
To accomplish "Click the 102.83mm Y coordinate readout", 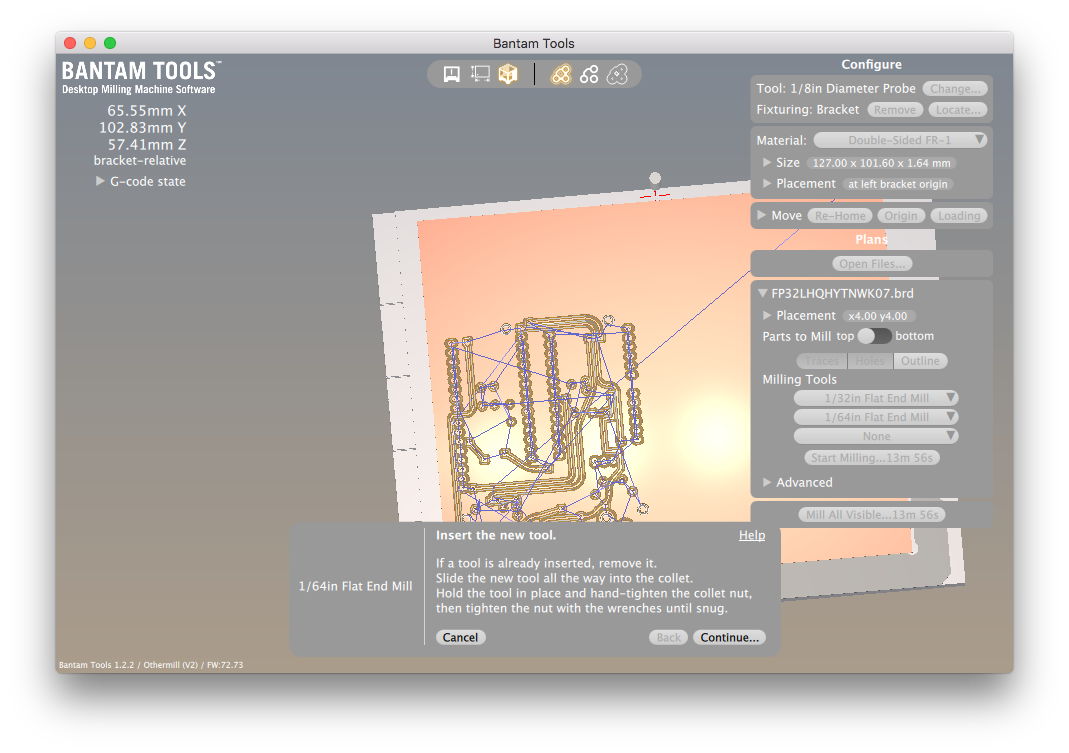I will (142, 128).
